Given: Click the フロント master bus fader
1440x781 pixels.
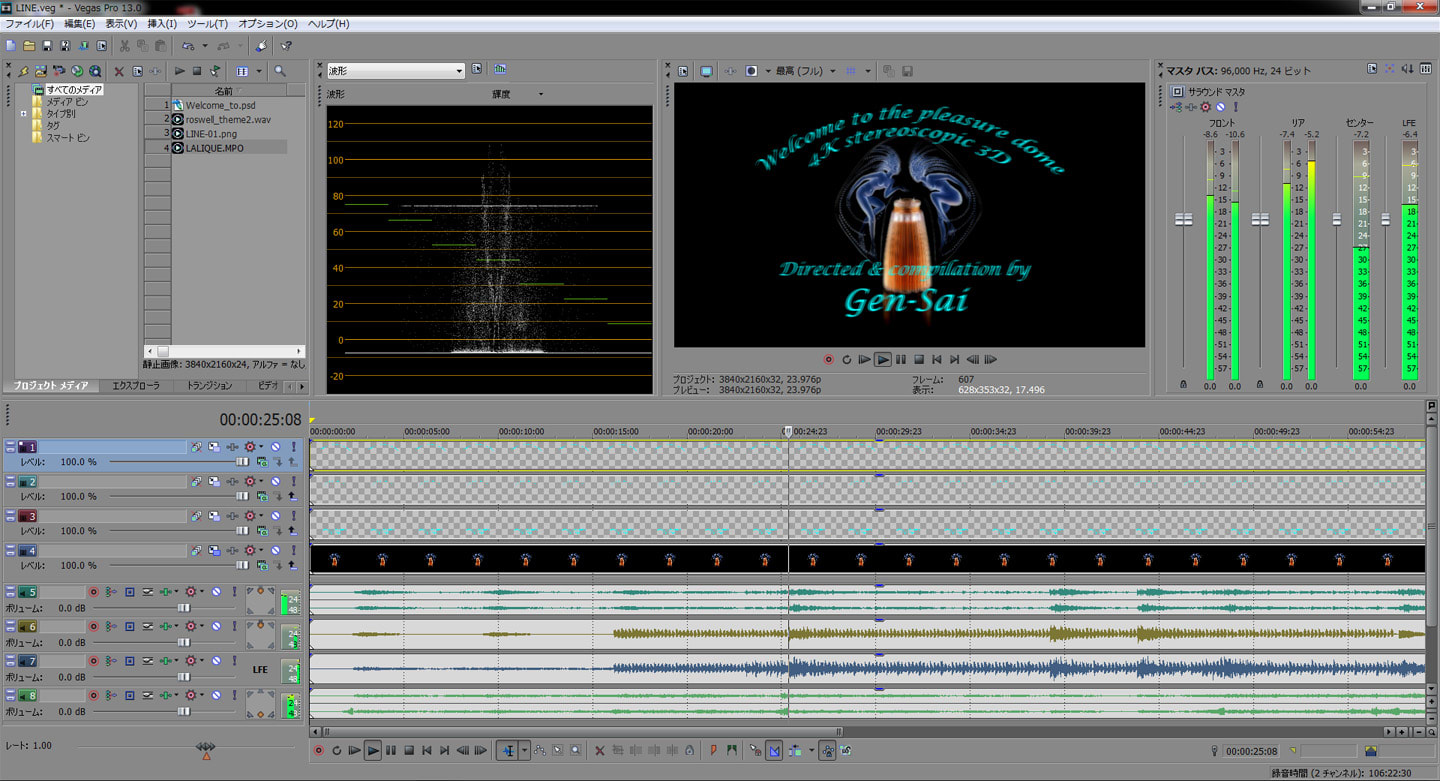Looking at the screenshot, I should tap(1184, 219).
